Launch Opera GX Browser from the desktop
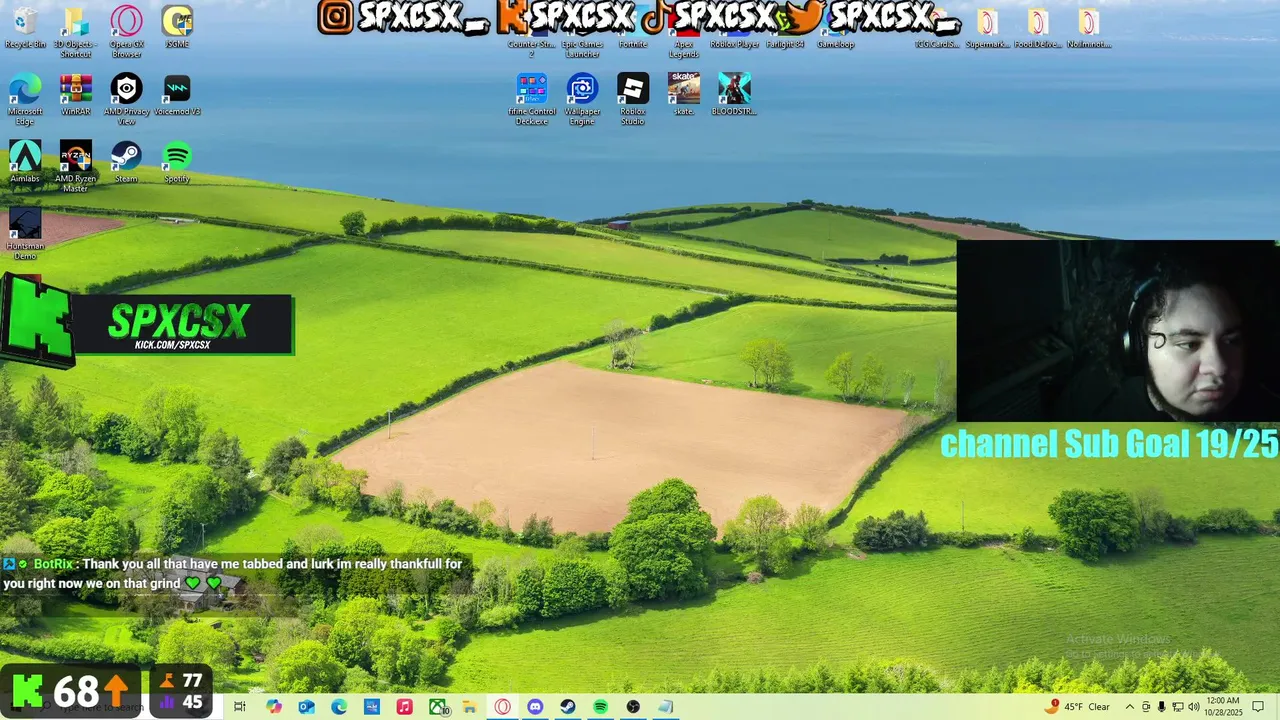This screenshot has width=1280, height=720. (126, 32)
